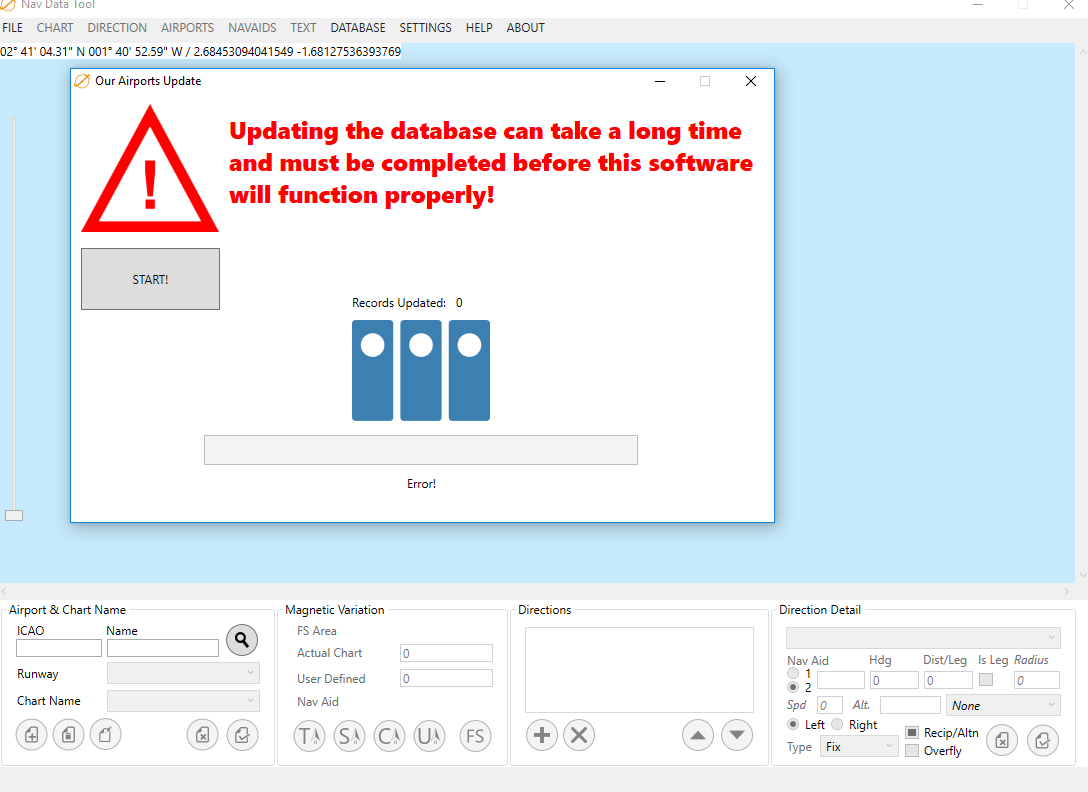1088x792 pixels.
Task: Click the START! button
Action: [150, 279]
